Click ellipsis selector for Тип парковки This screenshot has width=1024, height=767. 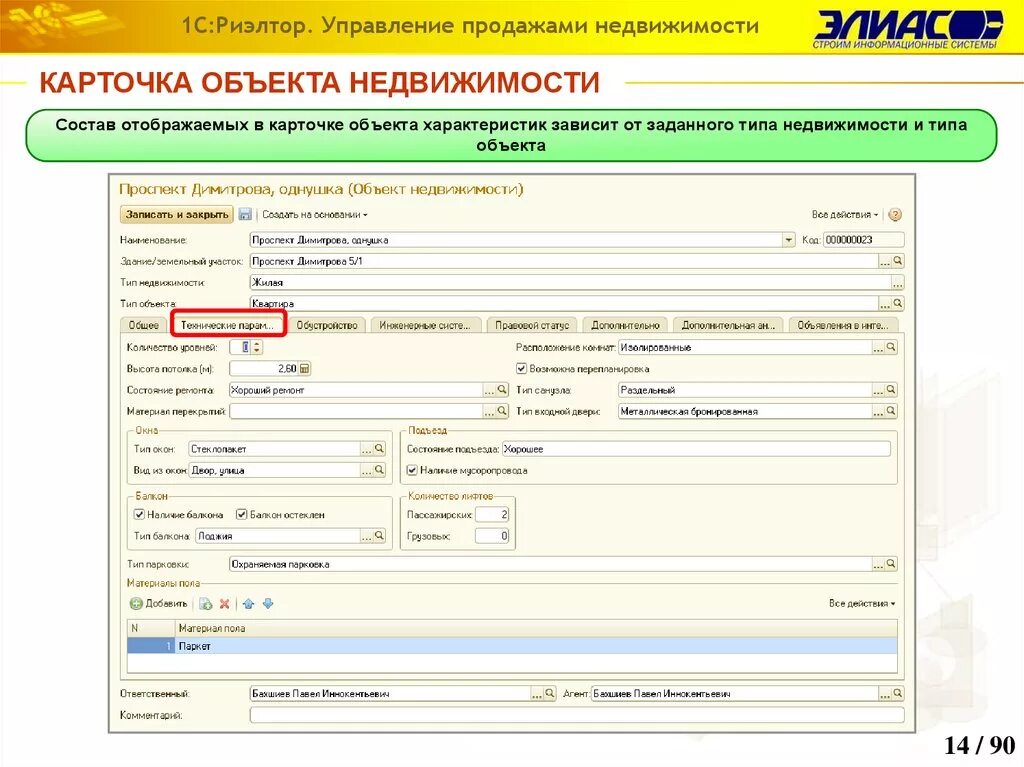coord(878,564)
